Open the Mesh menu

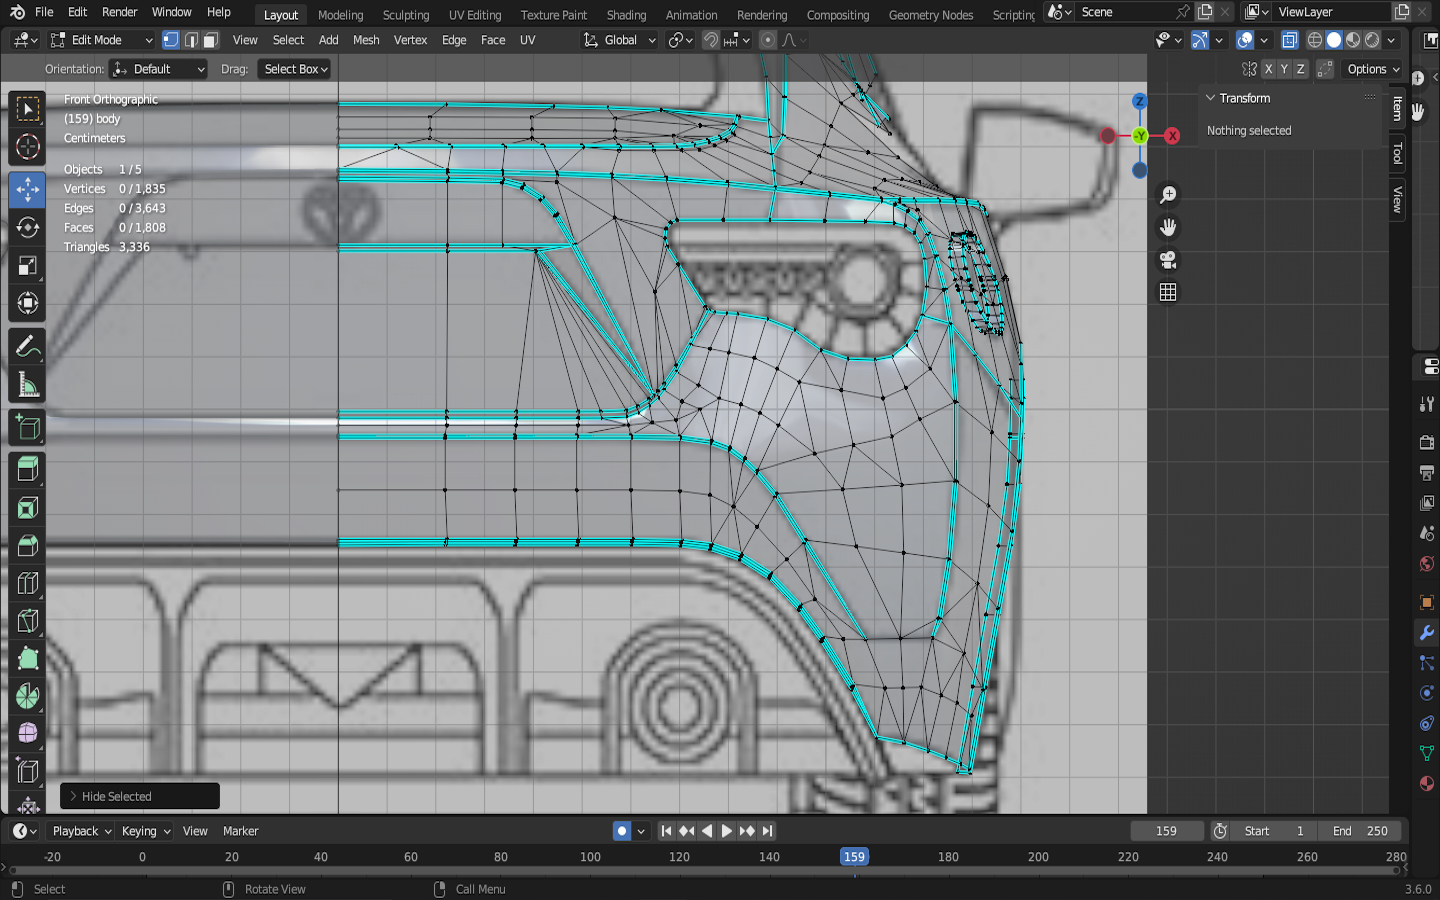click(366, 40)
